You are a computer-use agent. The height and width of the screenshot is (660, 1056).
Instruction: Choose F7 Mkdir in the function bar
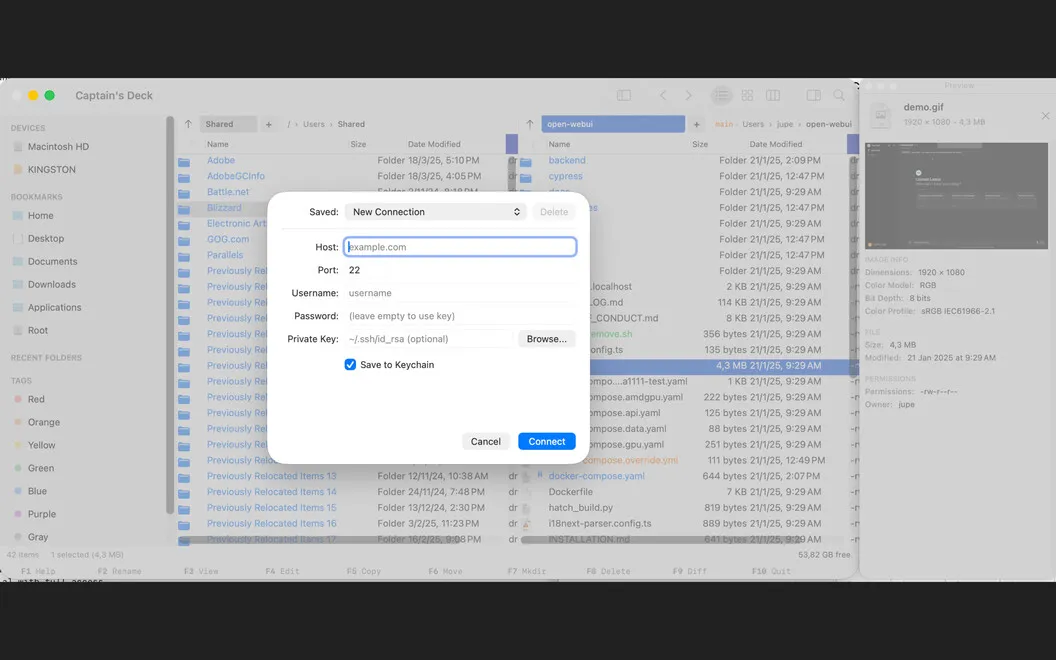click(x=527, y=571)
